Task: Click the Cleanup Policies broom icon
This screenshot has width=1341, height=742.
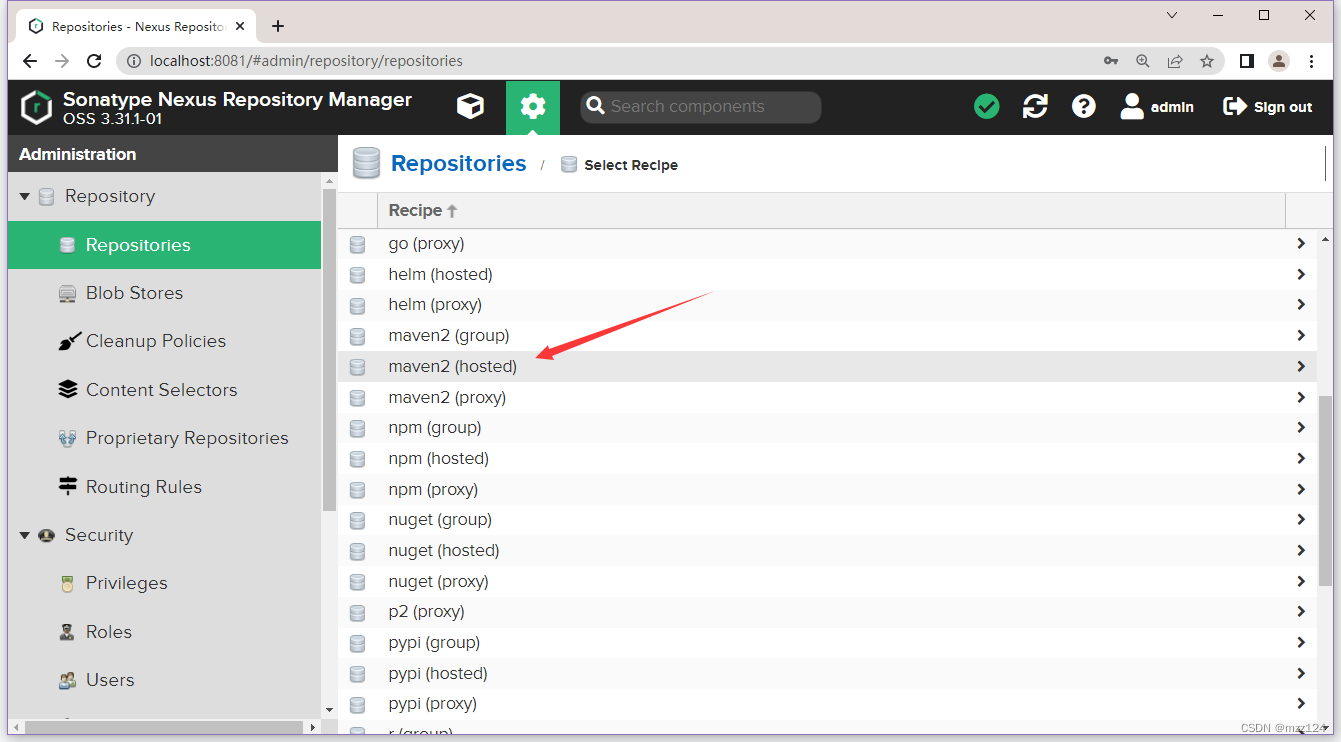Action: point(68,342)
